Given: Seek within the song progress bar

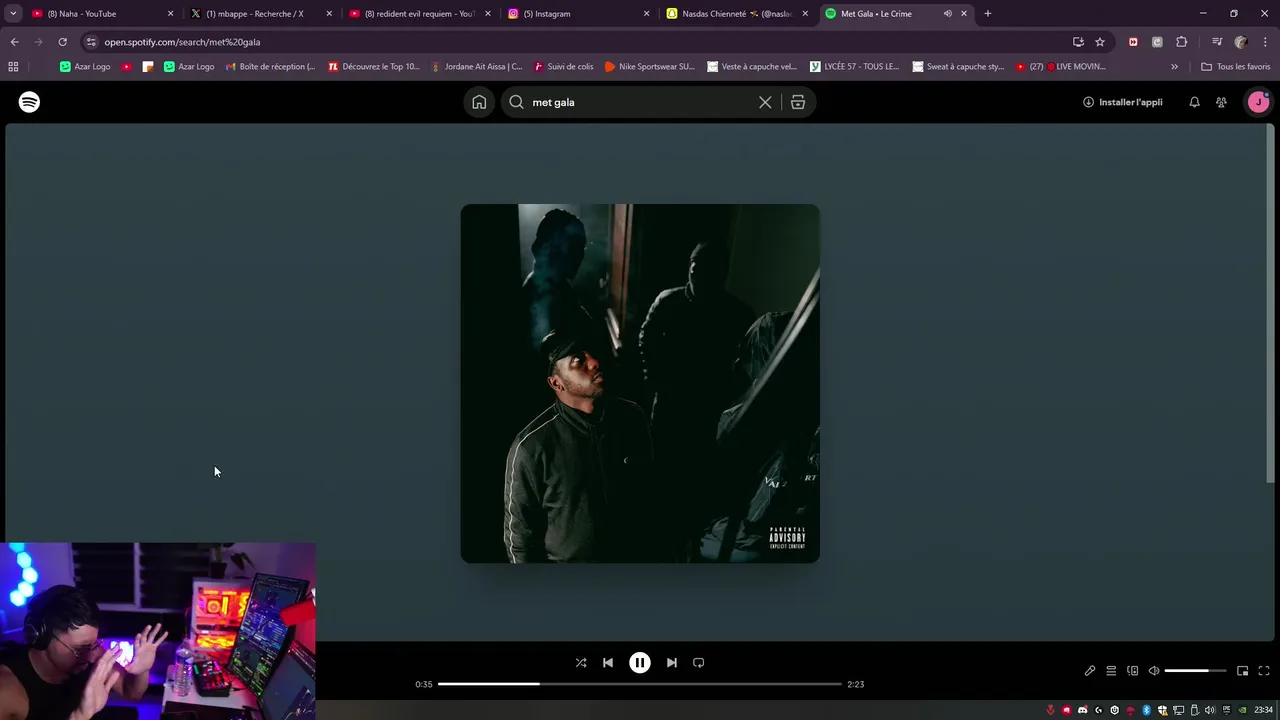Looking at the screenshot, I should 640,684.
